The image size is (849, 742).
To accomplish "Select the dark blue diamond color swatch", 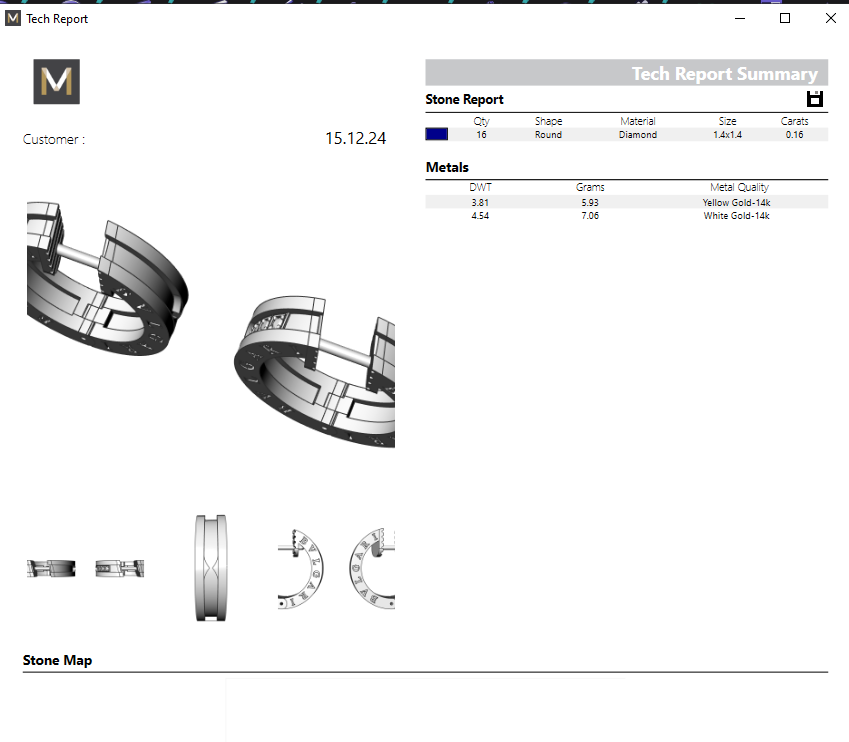I will pos(437,134).
